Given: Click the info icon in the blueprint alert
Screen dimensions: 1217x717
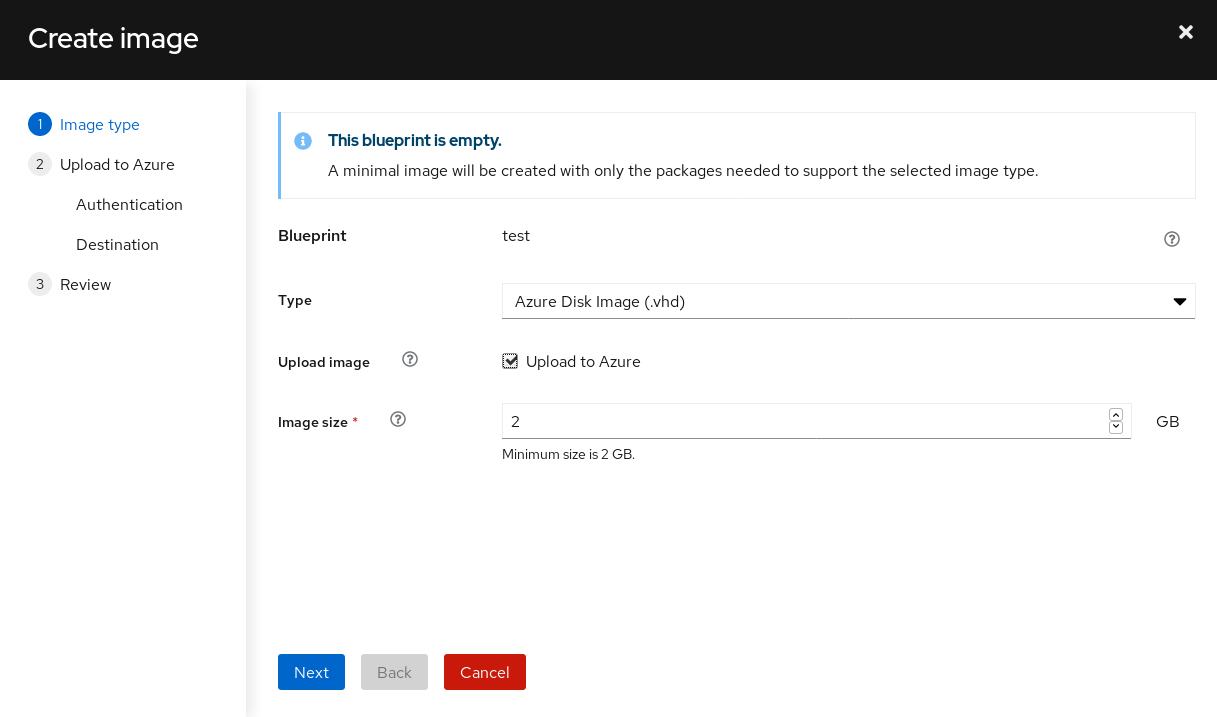Looking at the screenshot, I should [x=303, y=141].
